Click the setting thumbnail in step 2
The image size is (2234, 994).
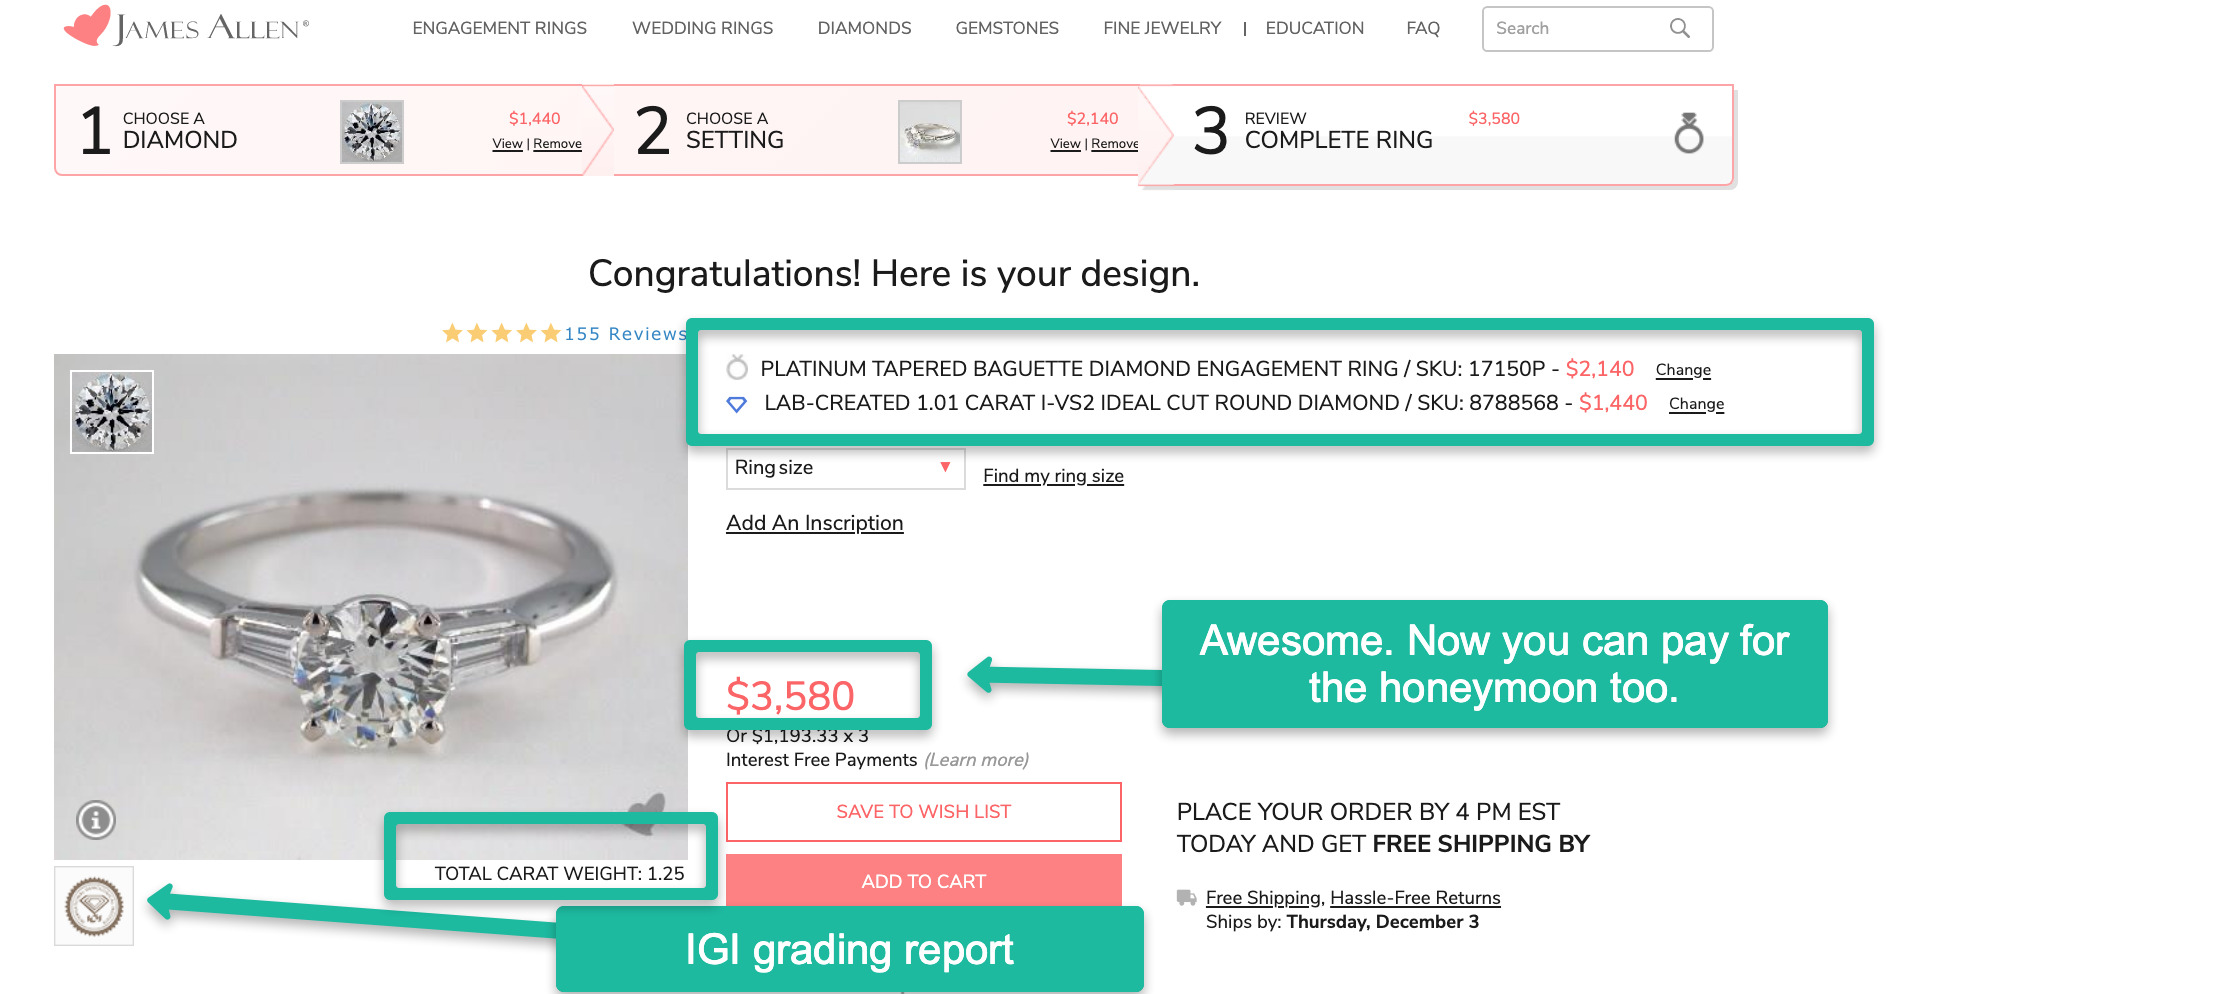coord(929,132)
